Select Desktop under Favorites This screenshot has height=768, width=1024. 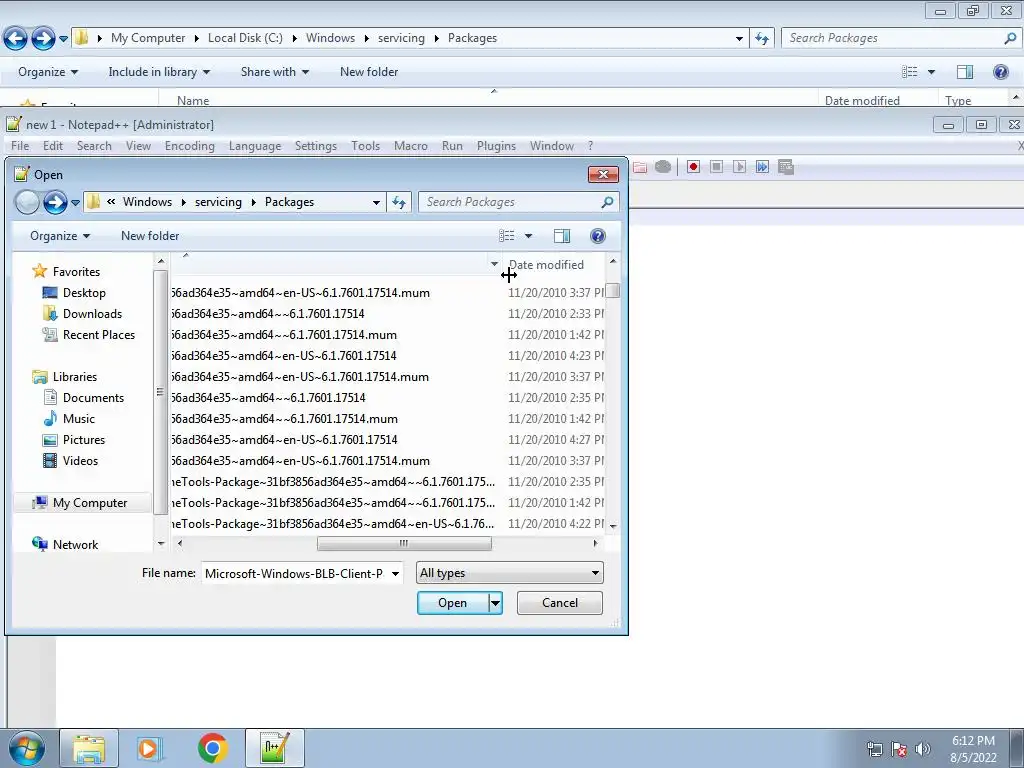point(84,293)
